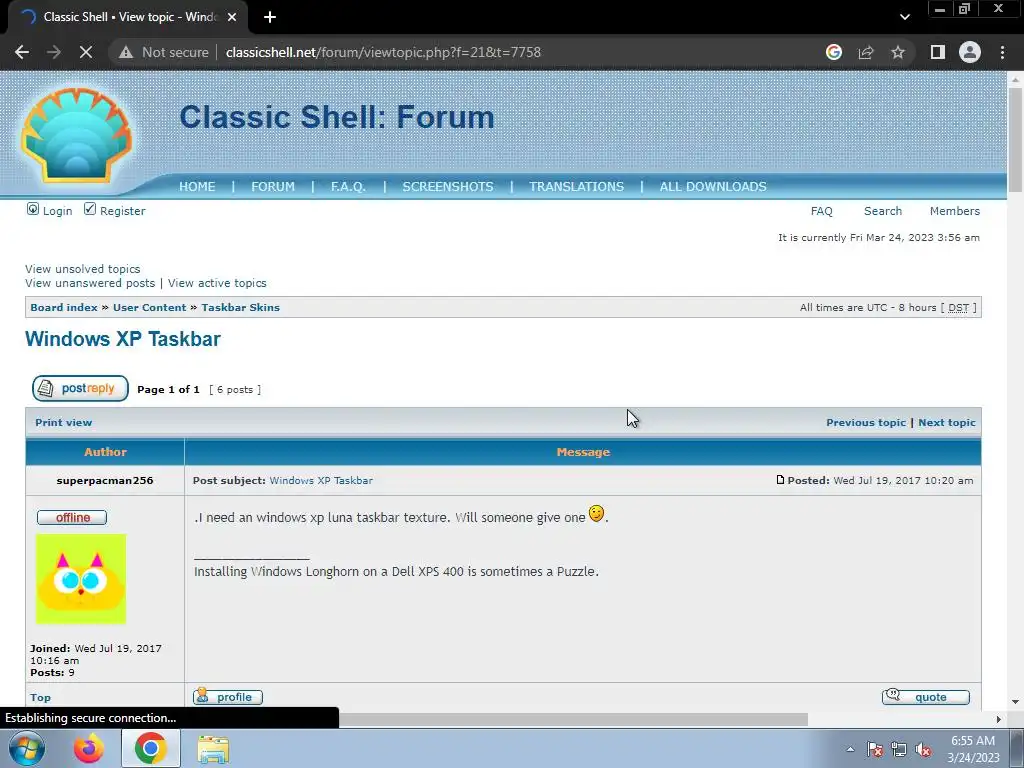Go to Next topic
This screenshot has height=768, width=1024.
(947, 423)
